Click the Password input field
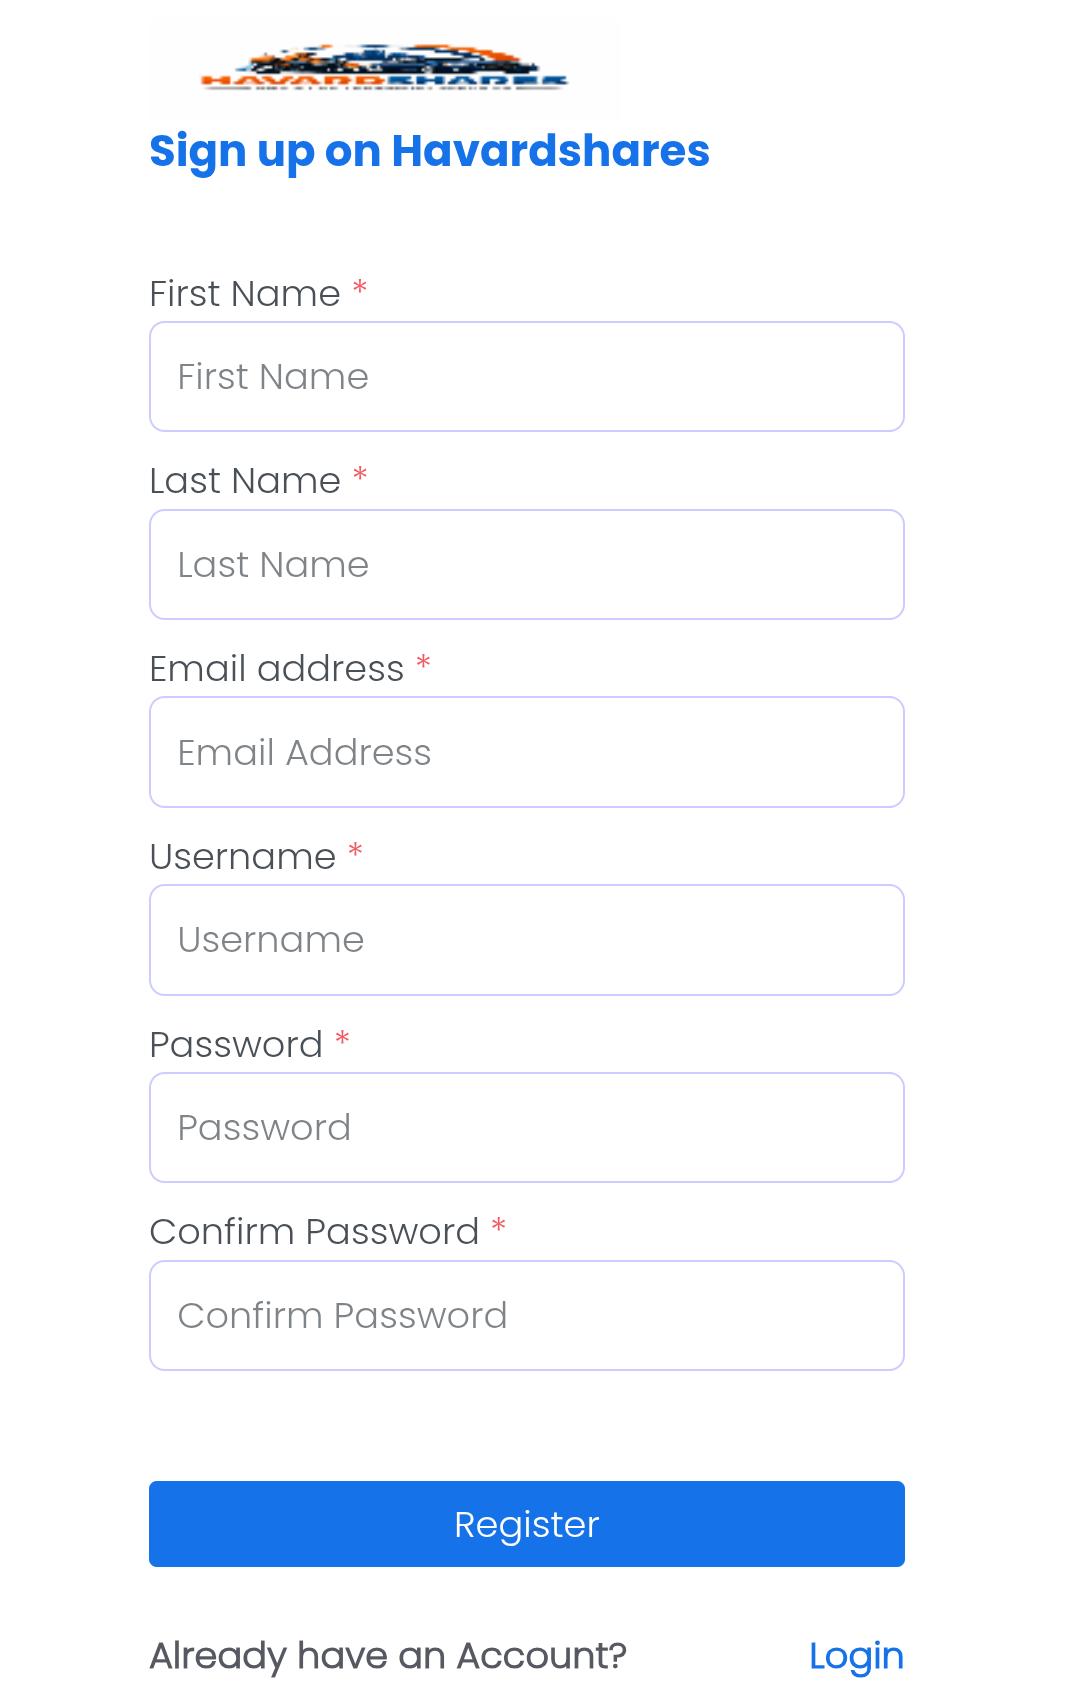The image size is (1080, 1702). 526,1127
